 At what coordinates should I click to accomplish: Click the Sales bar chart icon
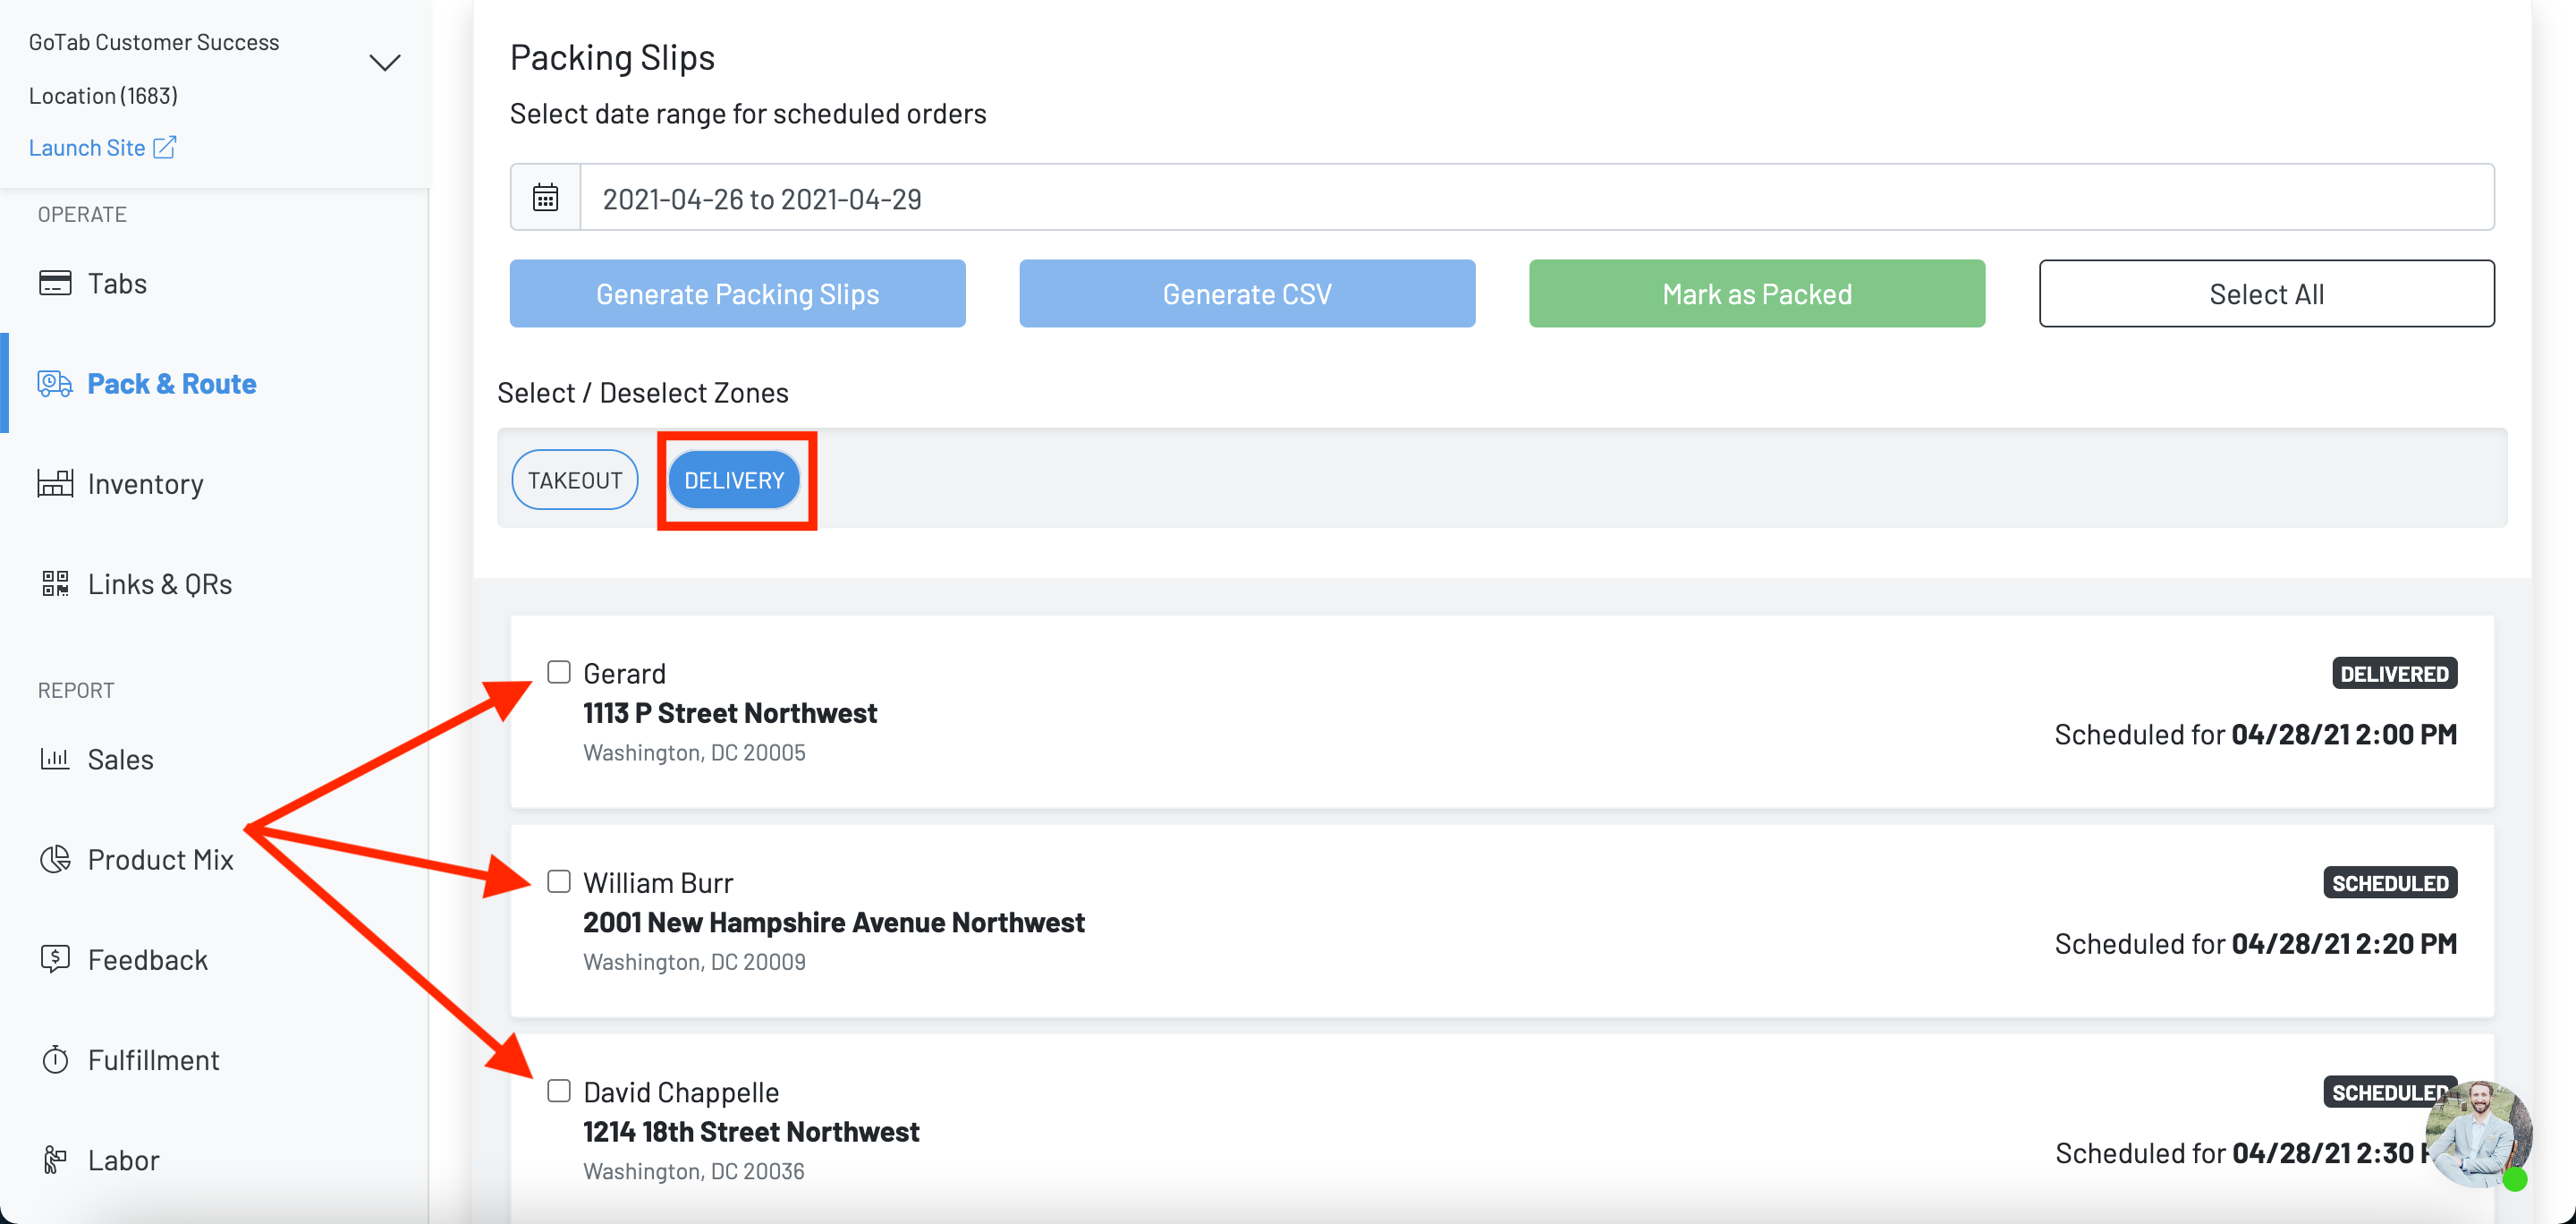coord(55,759)
